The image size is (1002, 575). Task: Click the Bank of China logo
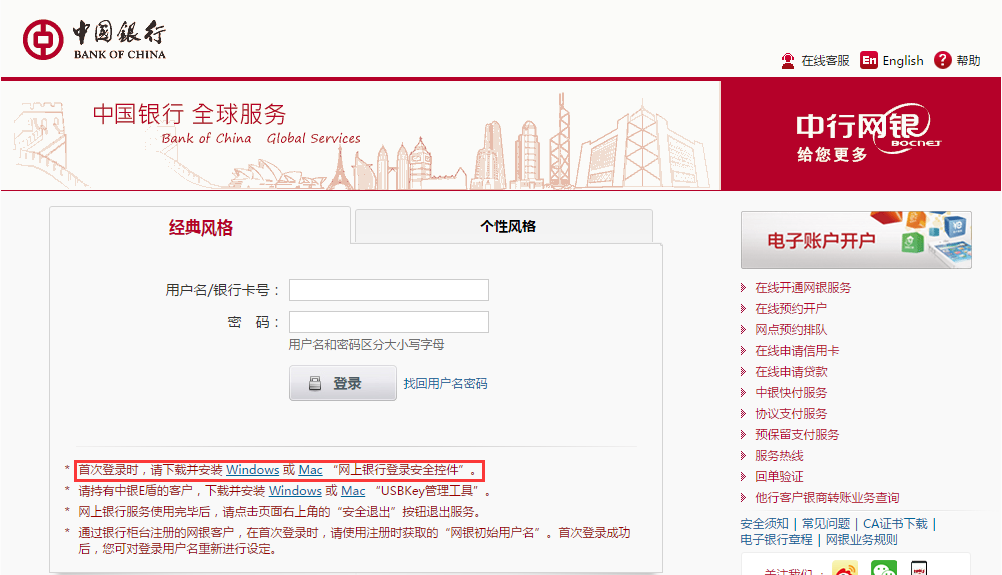[94, 38]
